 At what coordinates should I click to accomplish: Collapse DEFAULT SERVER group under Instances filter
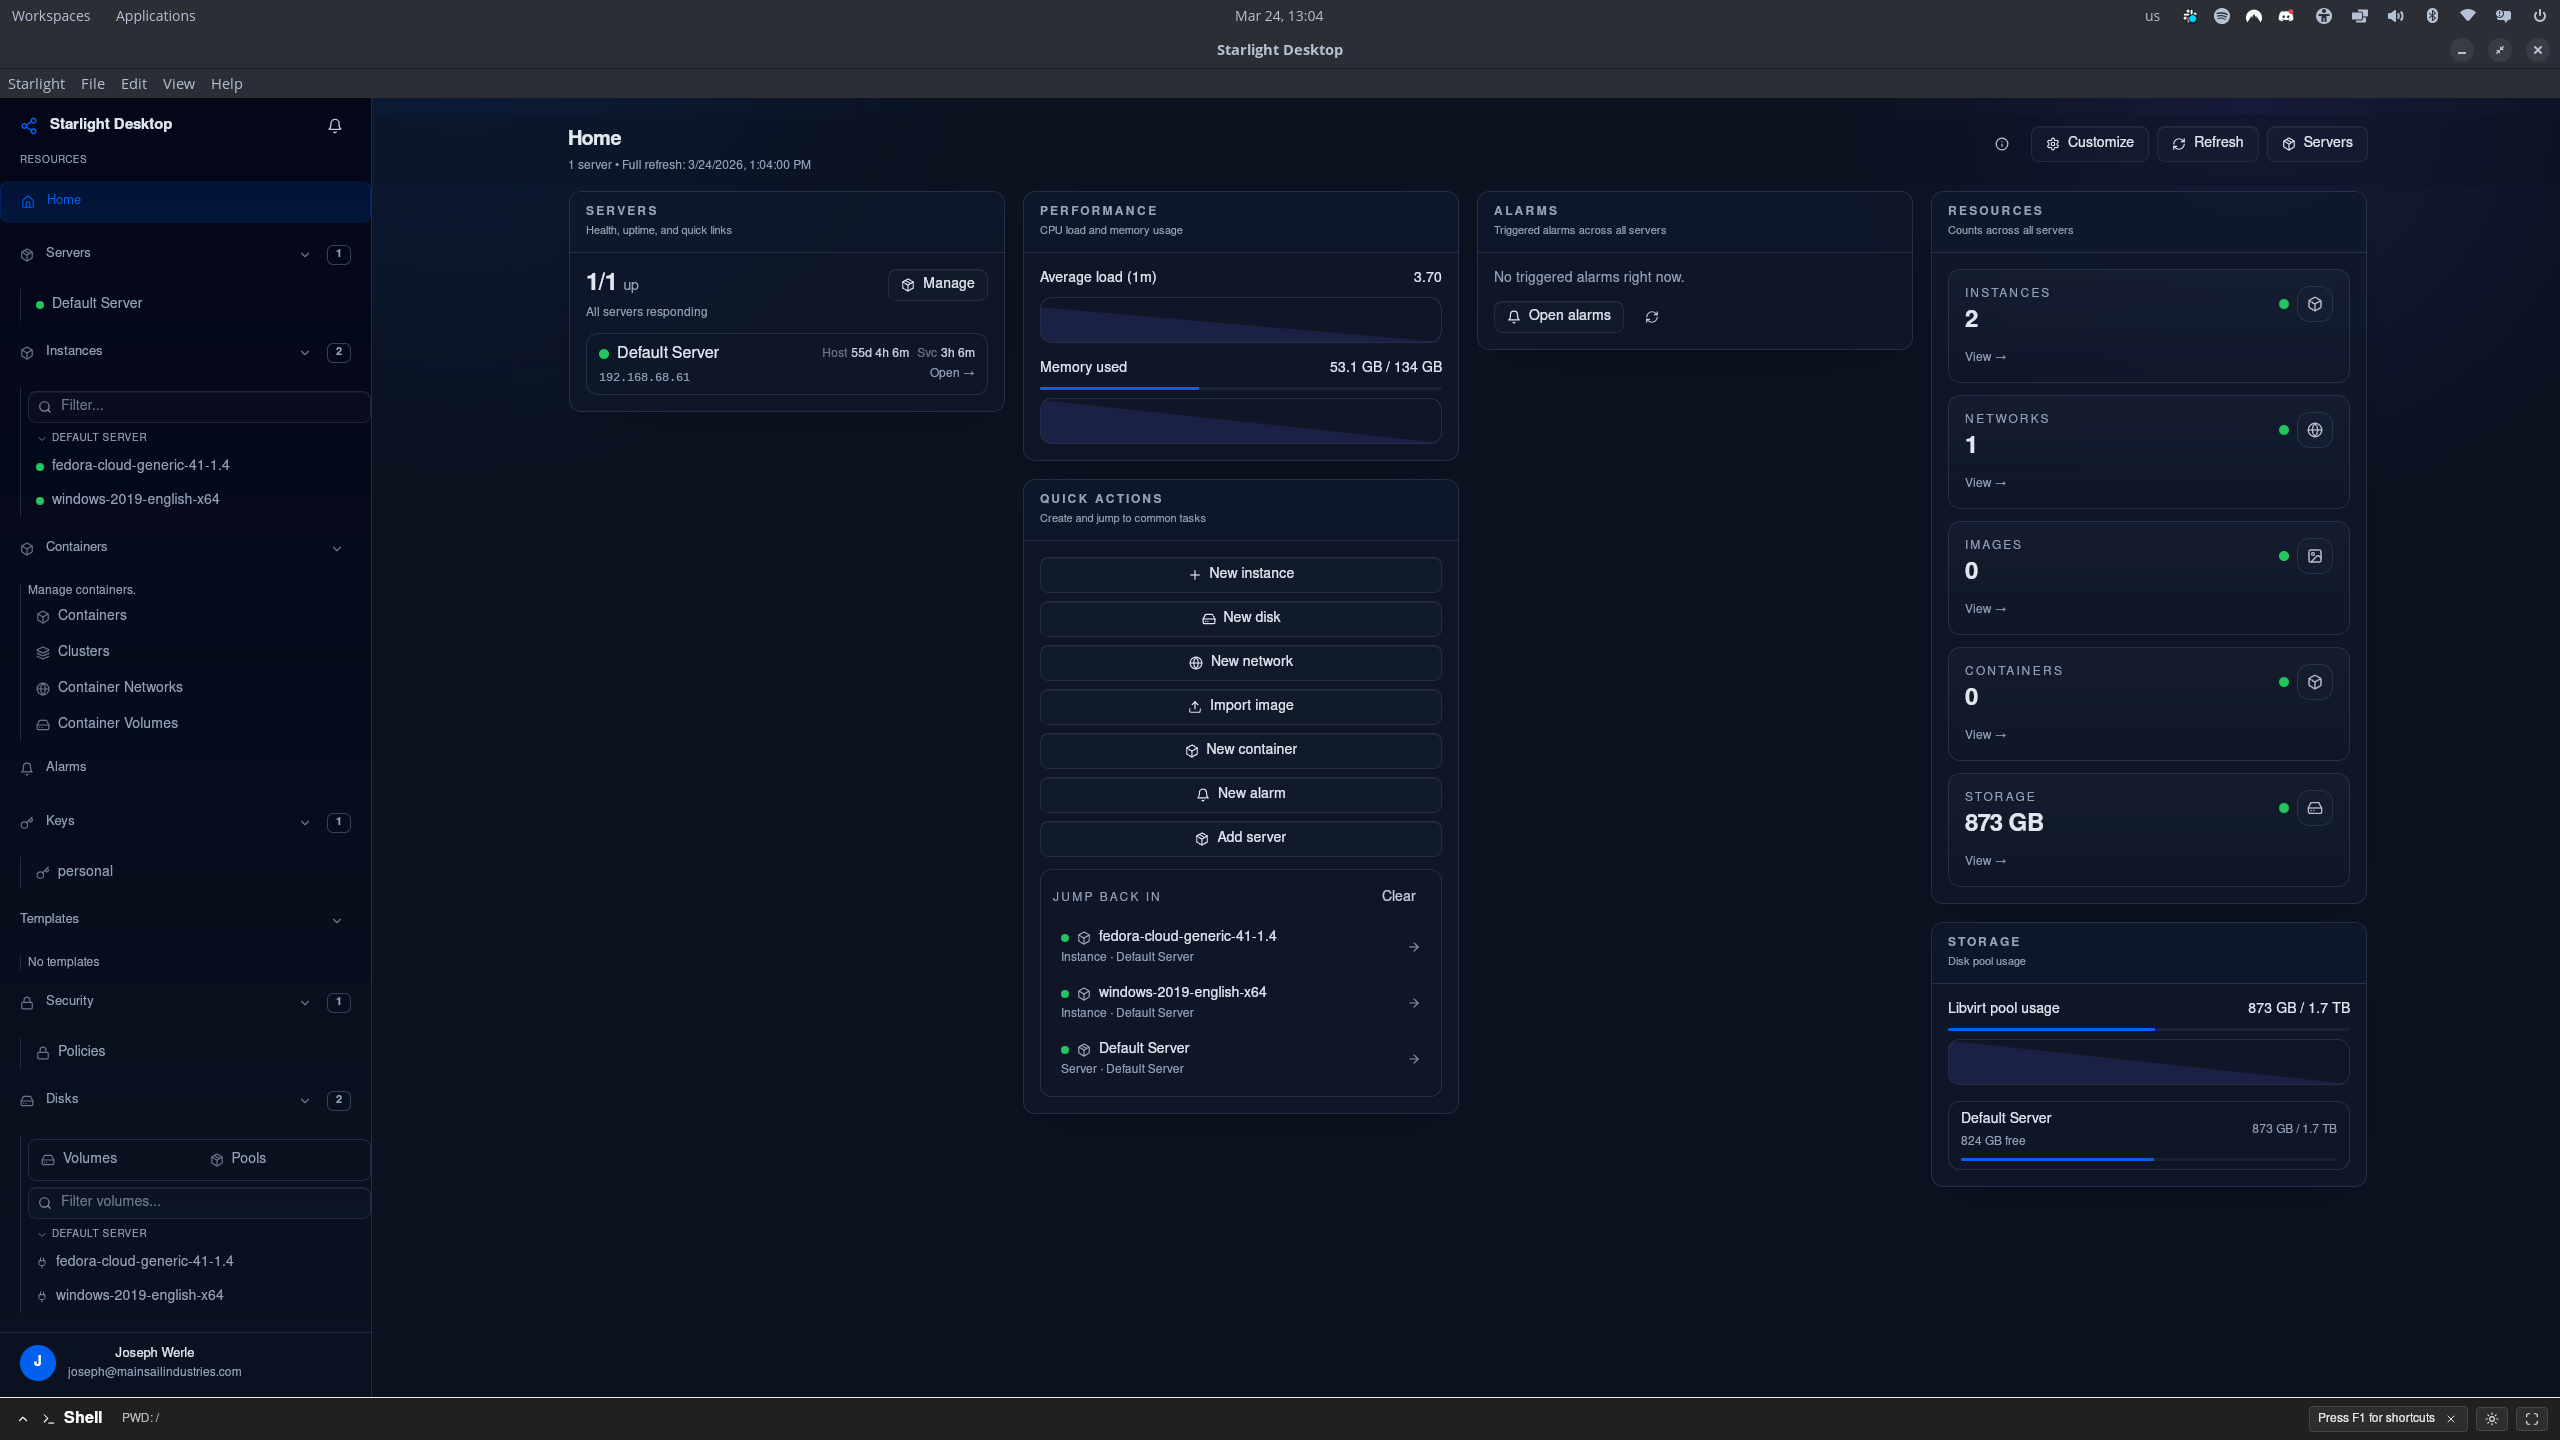[42, 438]
